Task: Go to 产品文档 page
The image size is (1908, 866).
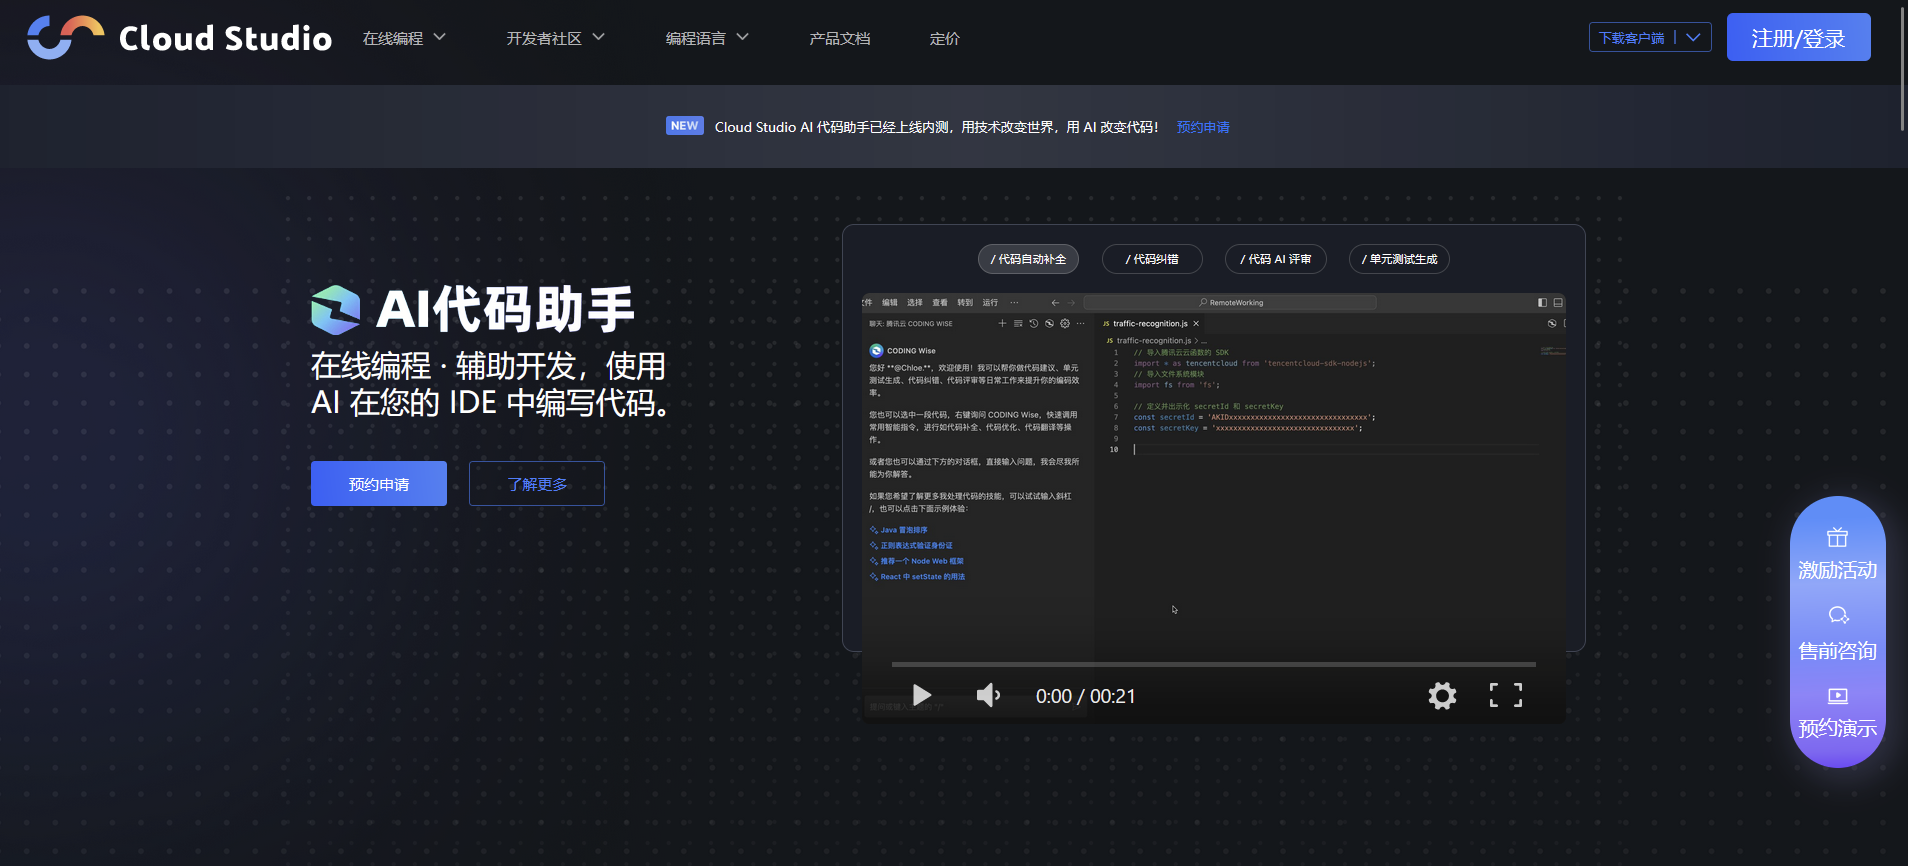Action: 840,38
